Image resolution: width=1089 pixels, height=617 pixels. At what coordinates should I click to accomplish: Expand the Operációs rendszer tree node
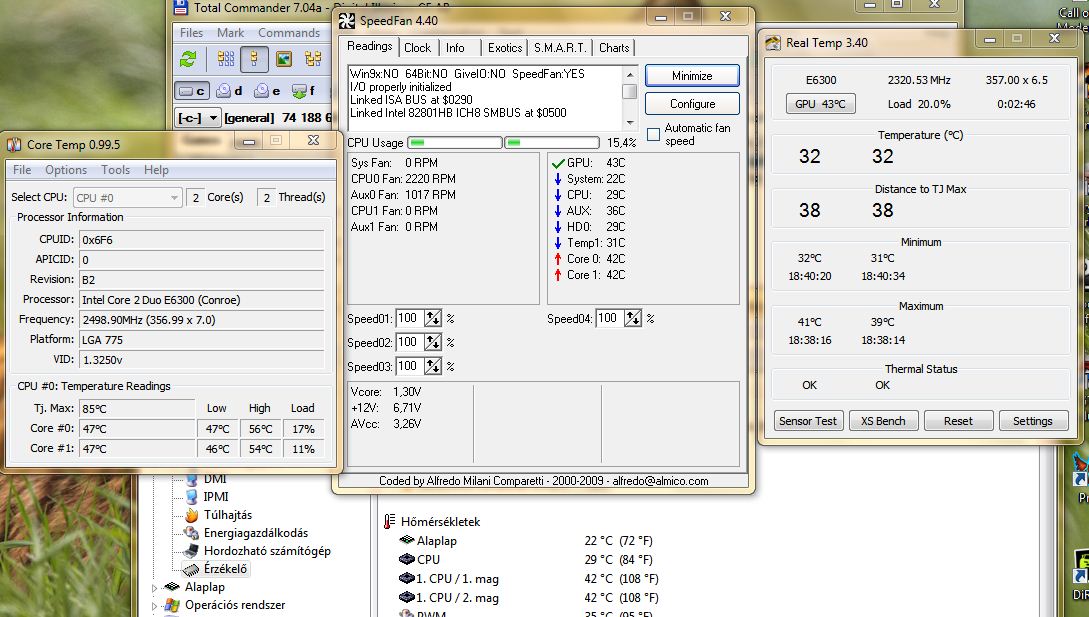pyautogui.click(x=155, y=606)
